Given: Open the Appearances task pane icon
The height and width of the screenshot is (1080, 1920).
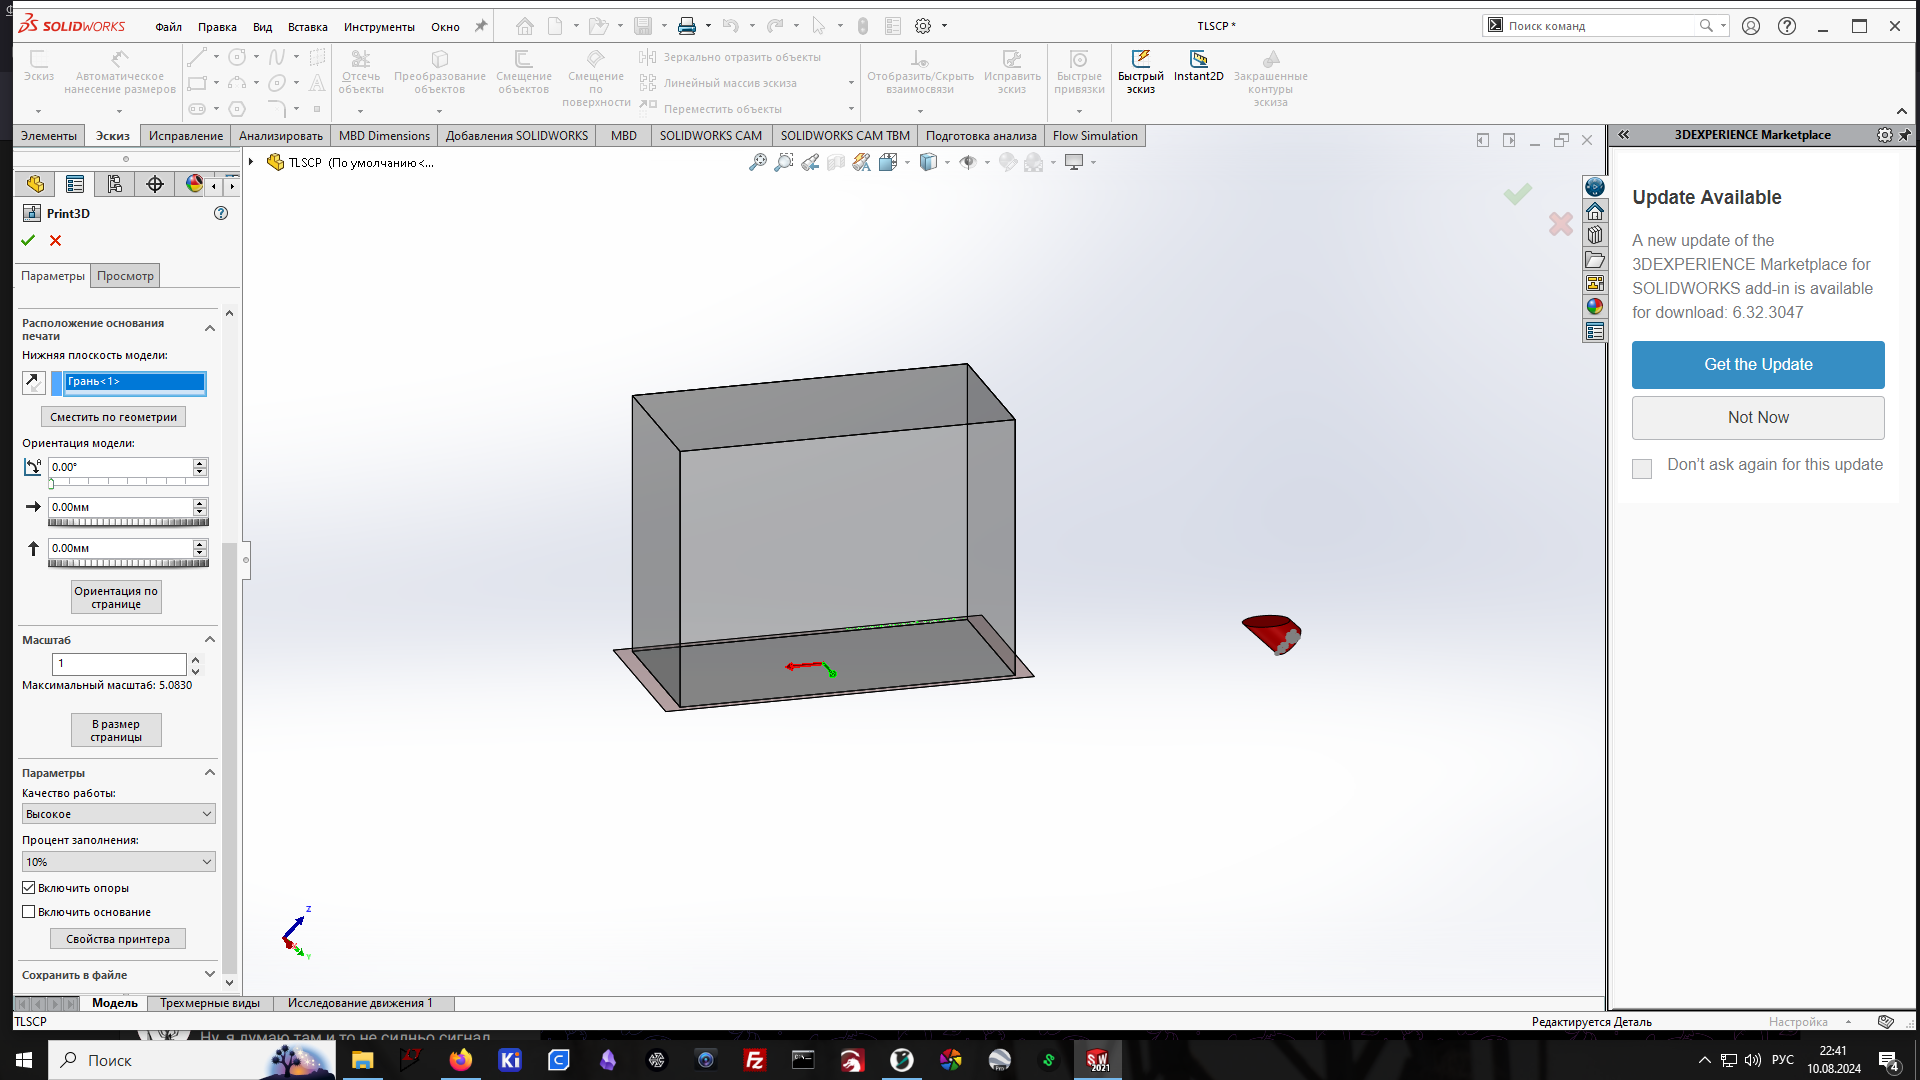Looking at the screenshot, I should [x=1595, y=307].
